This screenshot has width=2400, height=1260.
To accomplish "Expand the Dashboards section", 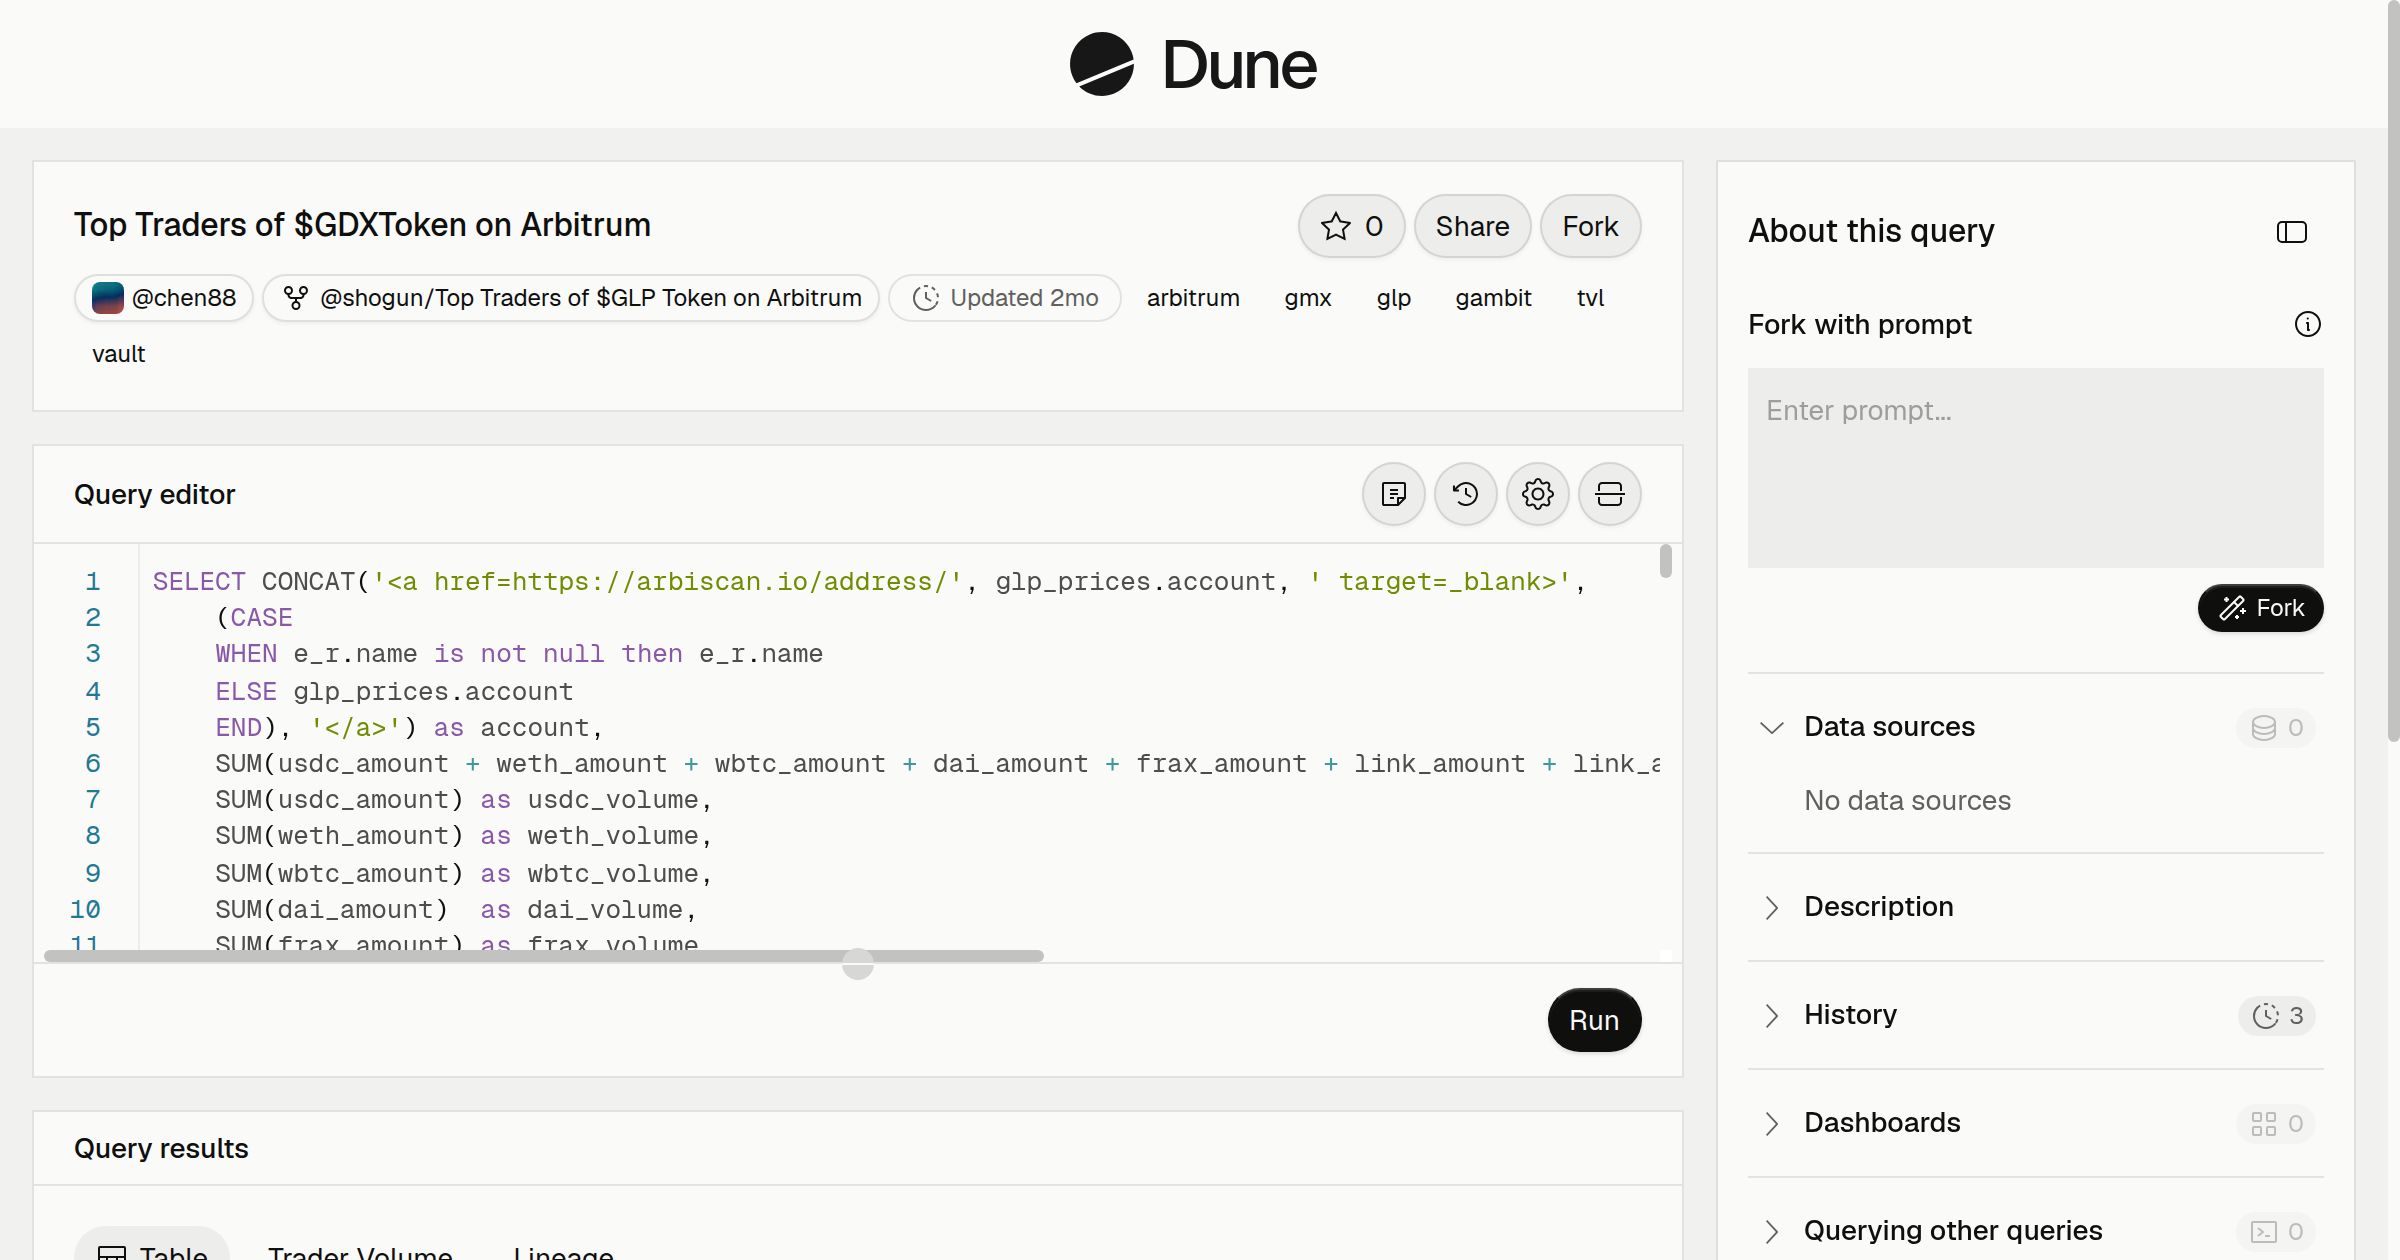I will point(1771,1123).
